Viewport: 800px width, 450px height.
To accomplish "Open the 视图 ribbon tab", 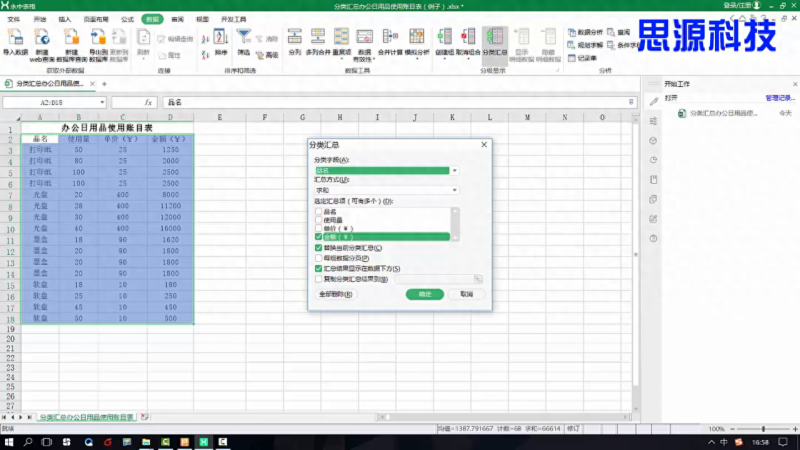I will pyautogui.click(x=203, y=19).
